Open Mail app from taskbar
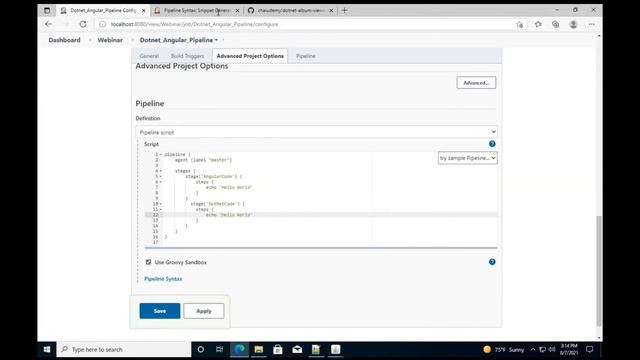This screenshot has width=640, height=360. (x=297, y=349)
